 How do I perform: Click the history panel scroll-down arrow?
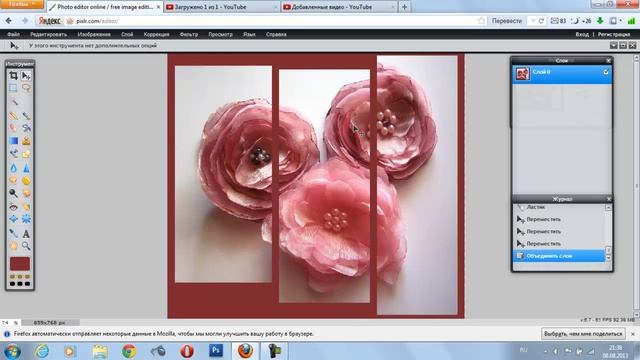tap(608, 258)
